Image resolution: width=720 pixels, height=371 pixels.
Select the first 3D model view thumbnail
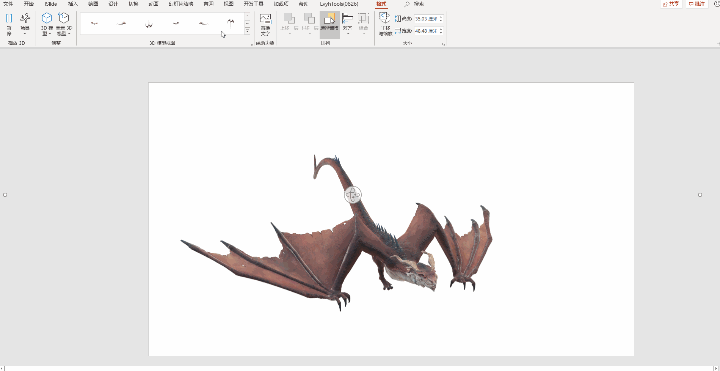94,23
